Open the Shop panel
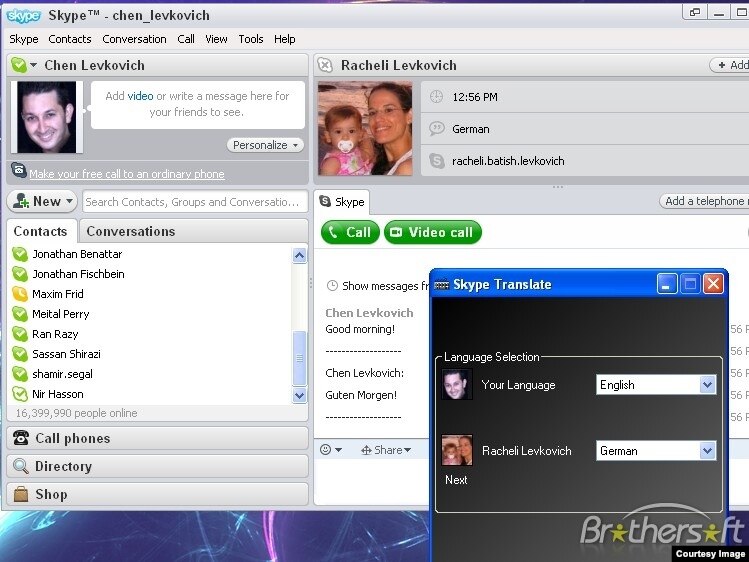 [157, 494]
